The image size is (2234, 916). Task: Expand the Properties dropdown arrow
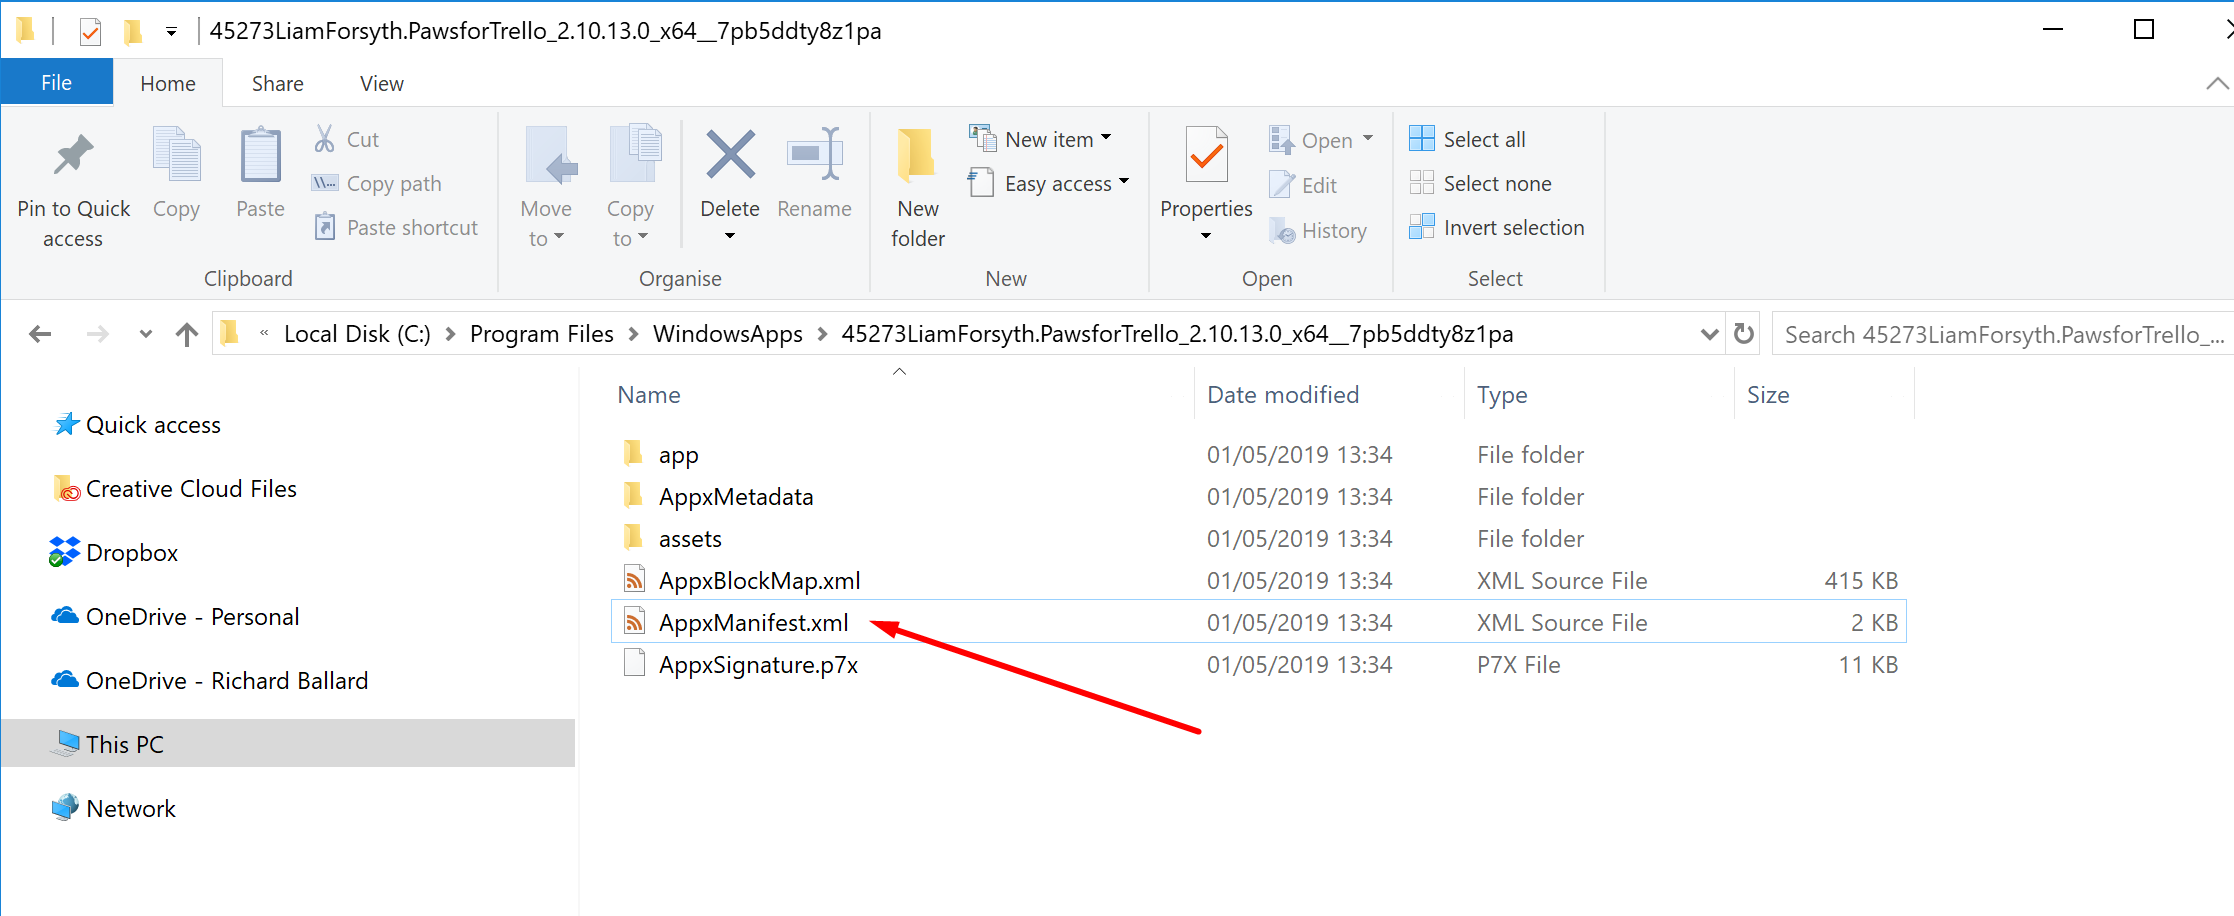[x=1206, y=236]
